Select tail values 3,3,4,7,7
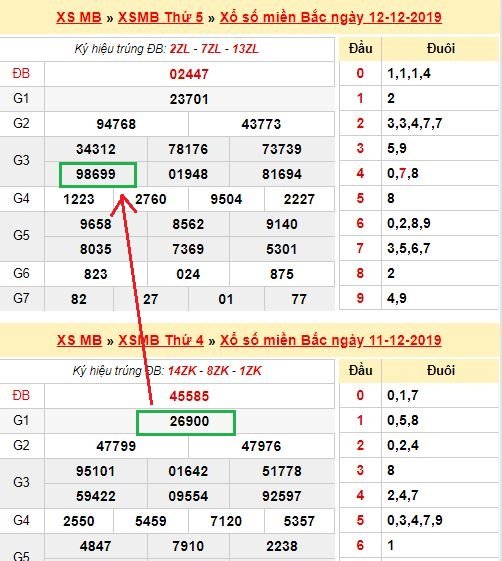Viewport: 502px width, 561px height. pyautogui.click(x=415, y=123)
